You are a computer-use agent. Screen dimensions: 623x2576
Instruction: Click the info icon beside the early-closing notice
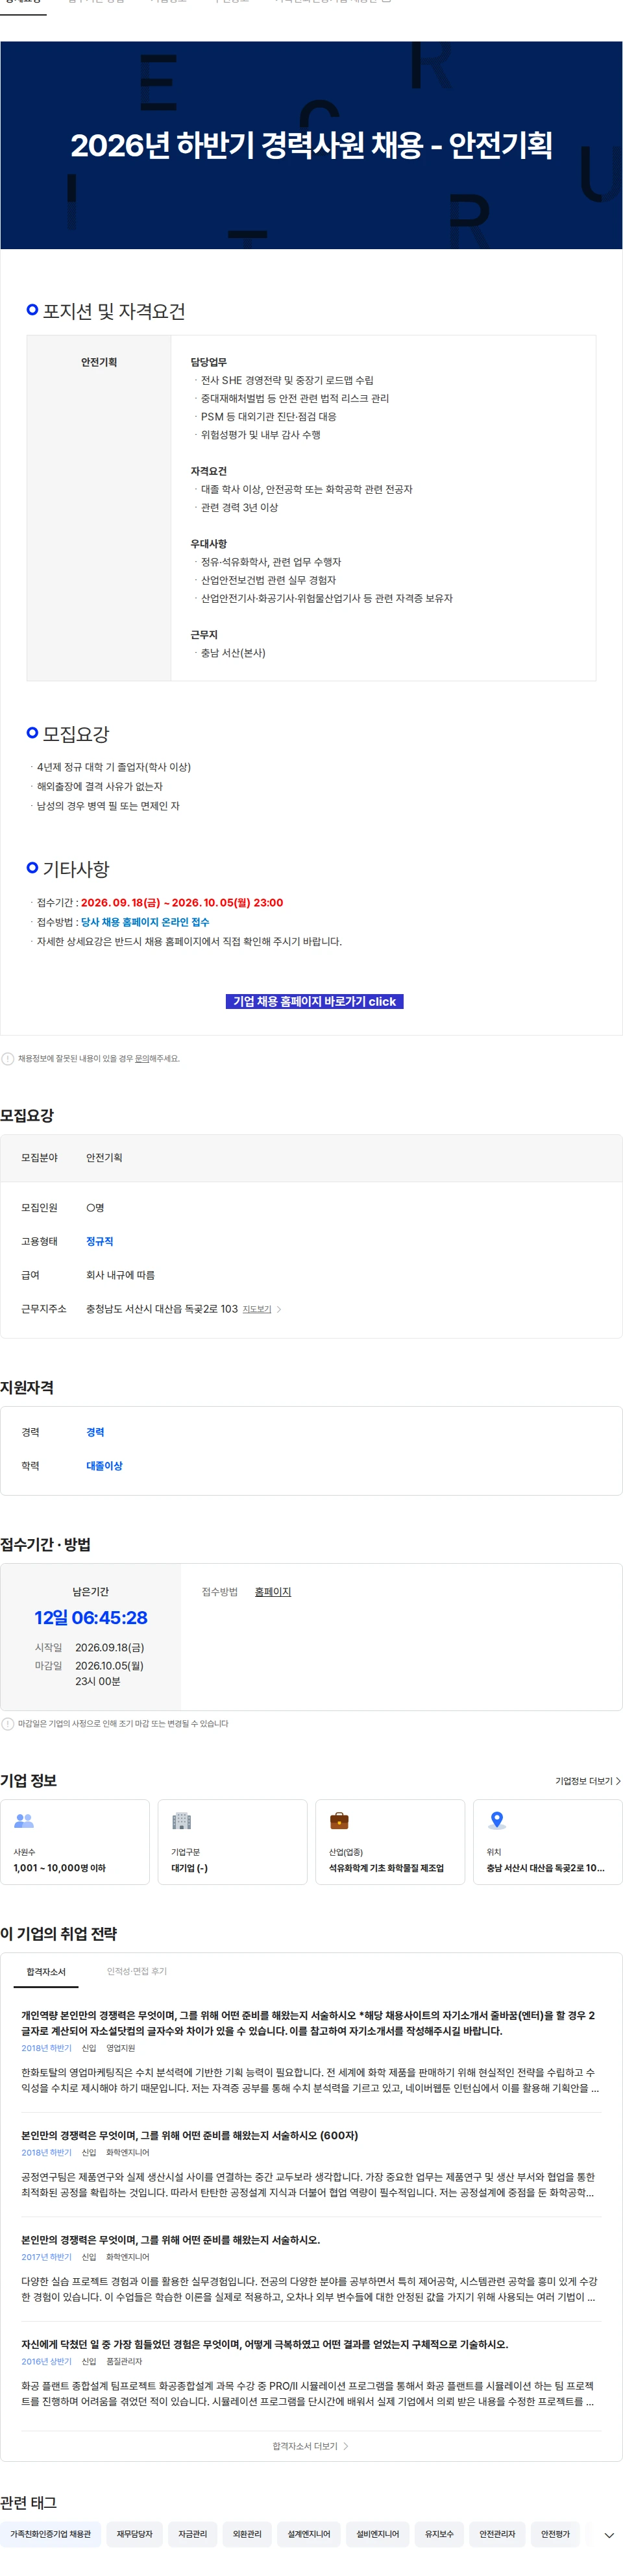pos(8,1723)
